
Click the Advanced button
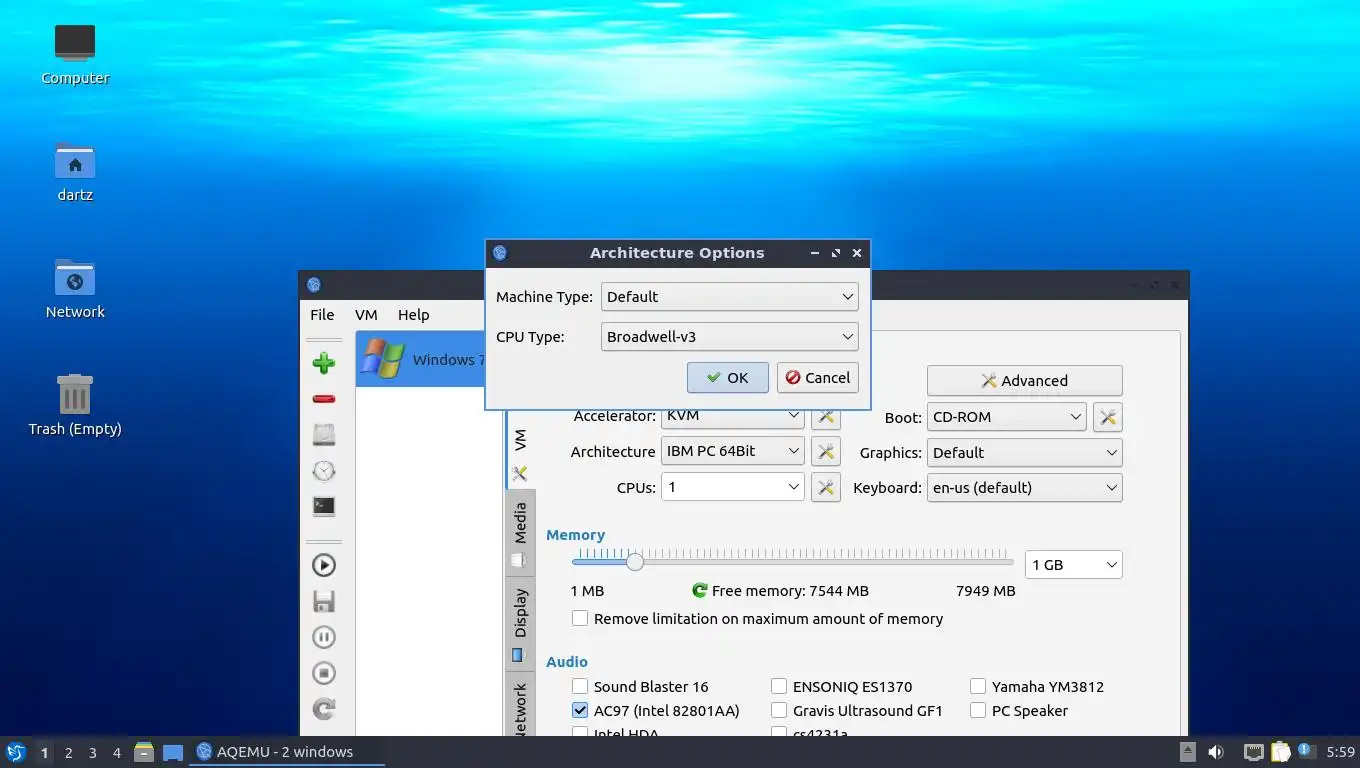(1024, 381)
